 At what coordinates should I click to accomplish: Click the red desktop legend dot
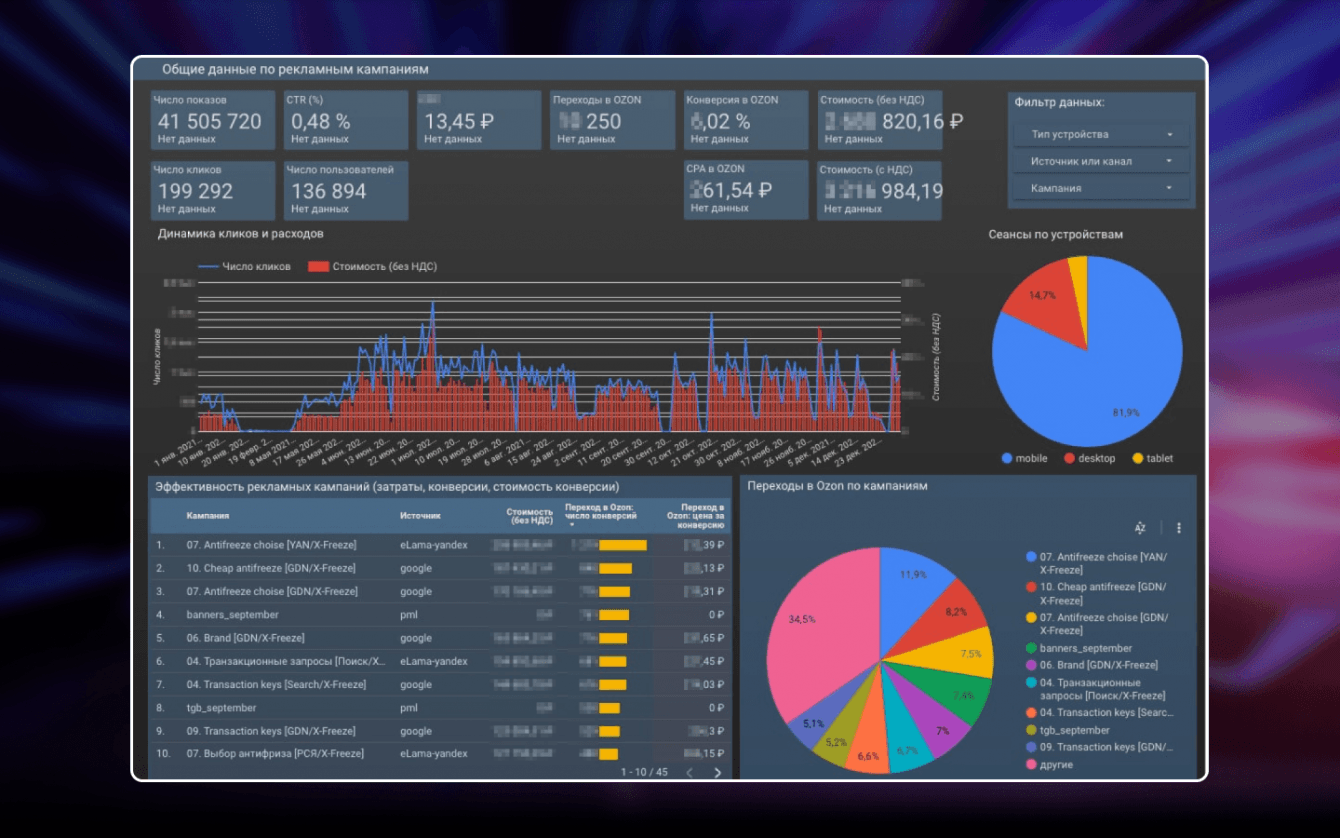(x=1069, y=458)
